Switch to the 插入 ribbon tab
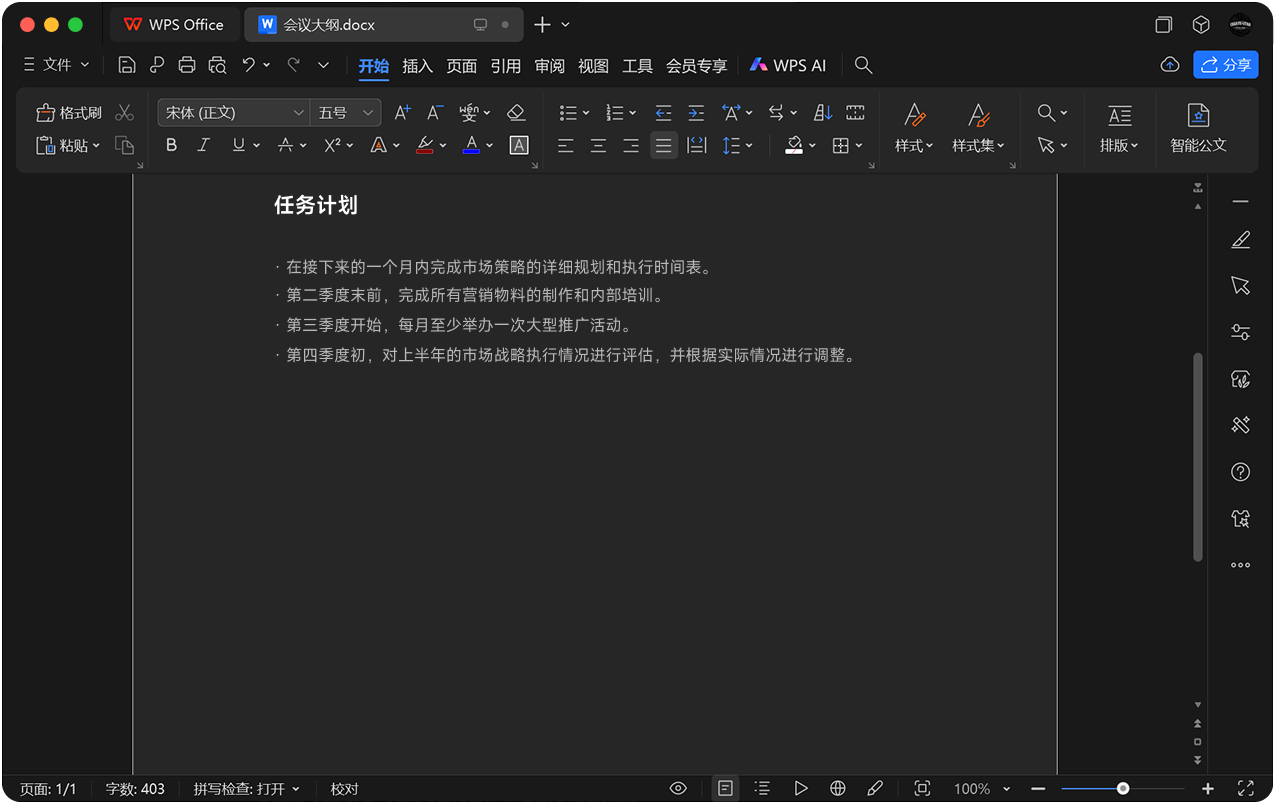Viewport: 1274px width, 802px height. [x=417, y=66]
